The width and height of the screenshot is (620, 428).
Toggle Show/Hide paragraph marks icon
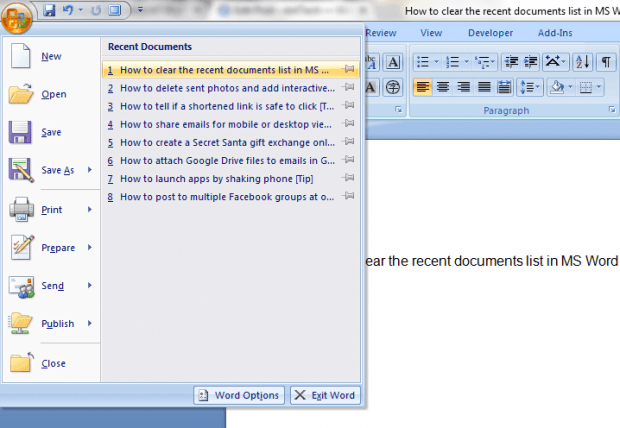(x=606, y=62)
